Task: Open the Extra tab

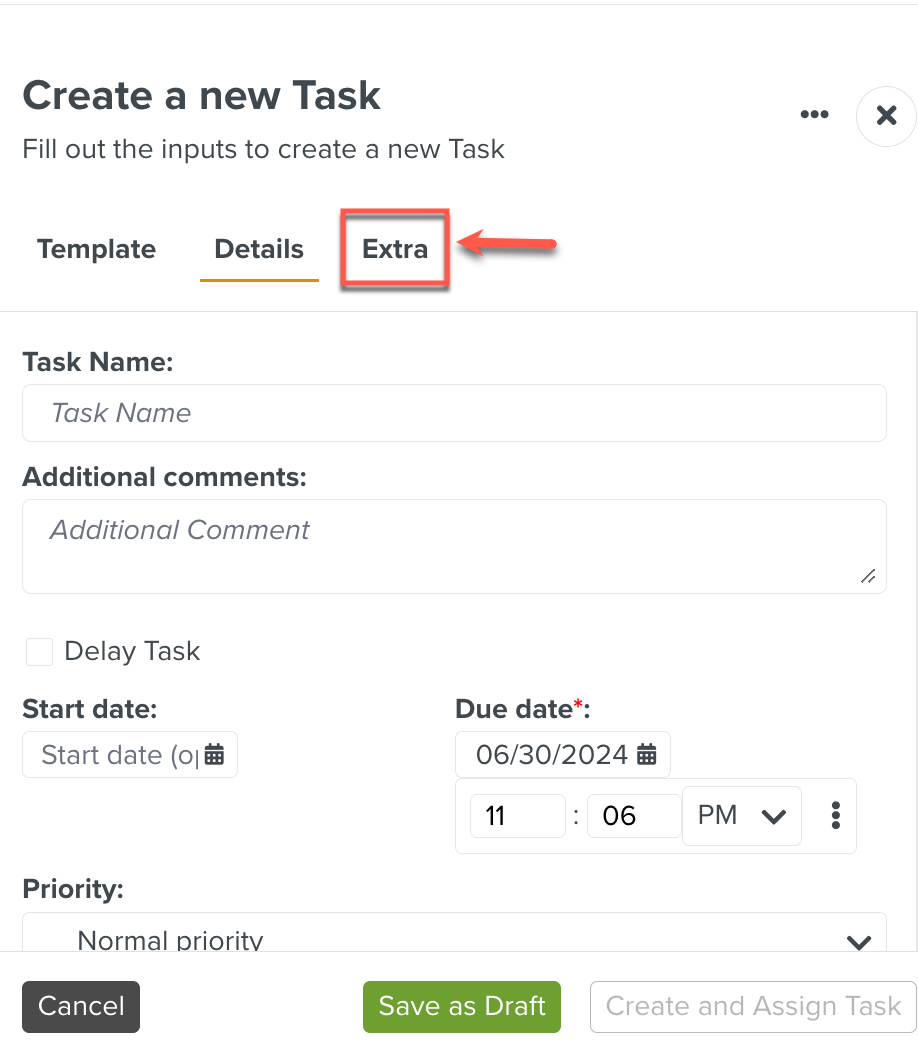Action: 395,249
